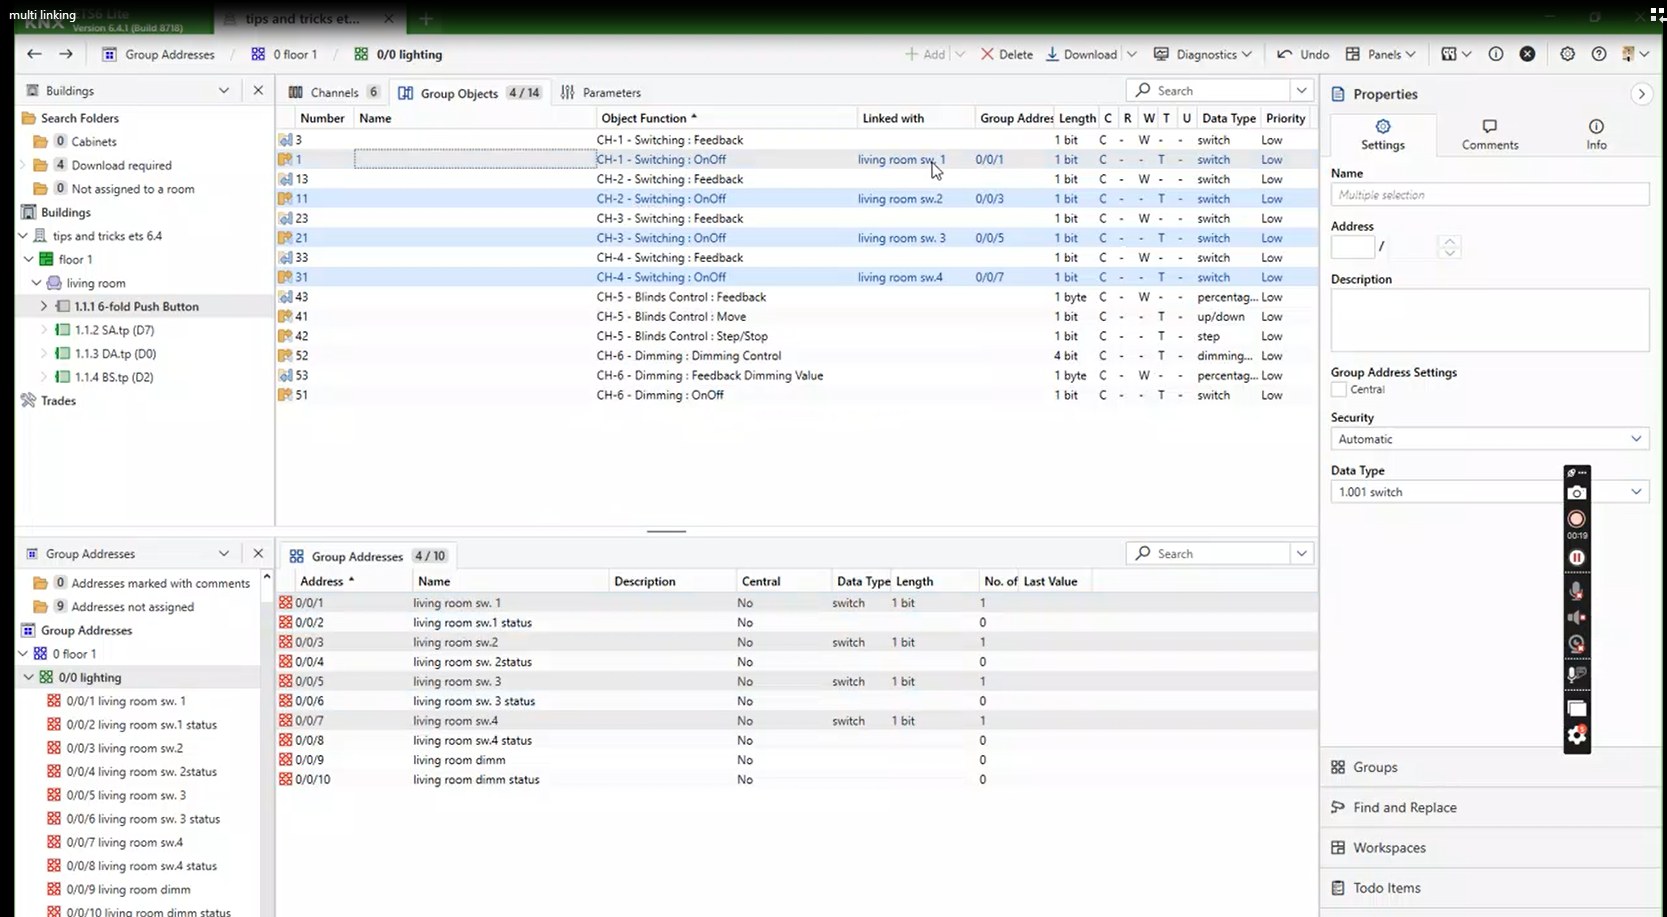
Task: Open the Security Automatic dropdown
Action: pyautogui.click(x=1489, y=439)
